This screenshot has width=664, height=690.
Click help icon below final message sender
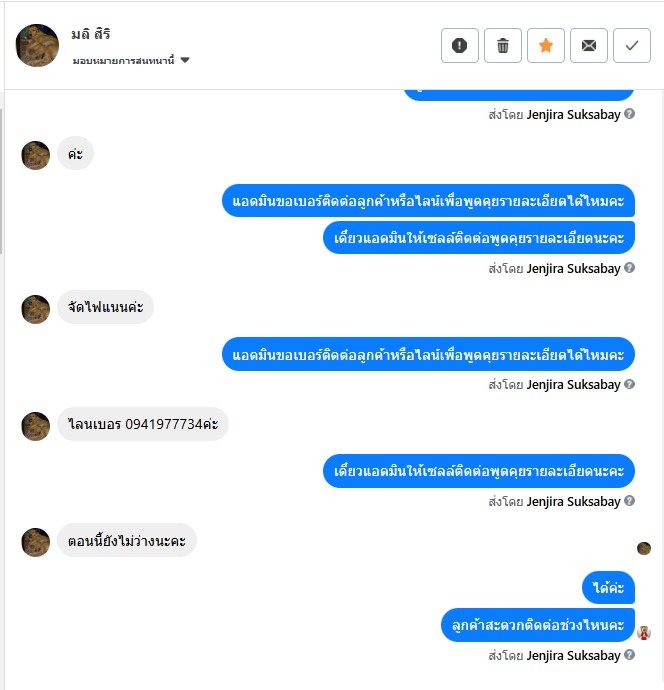[629, 655]
